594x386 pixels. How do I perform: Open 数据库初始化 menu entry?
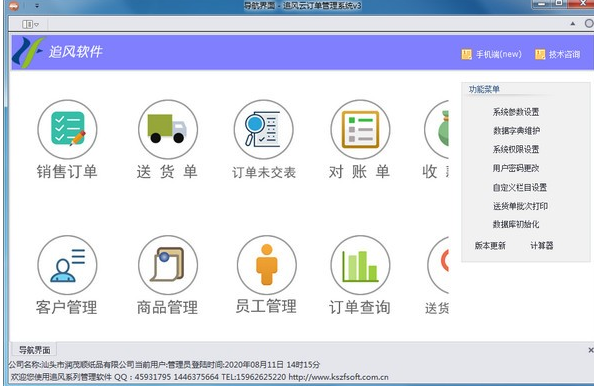pyautogui.click(x=516, y=224)
